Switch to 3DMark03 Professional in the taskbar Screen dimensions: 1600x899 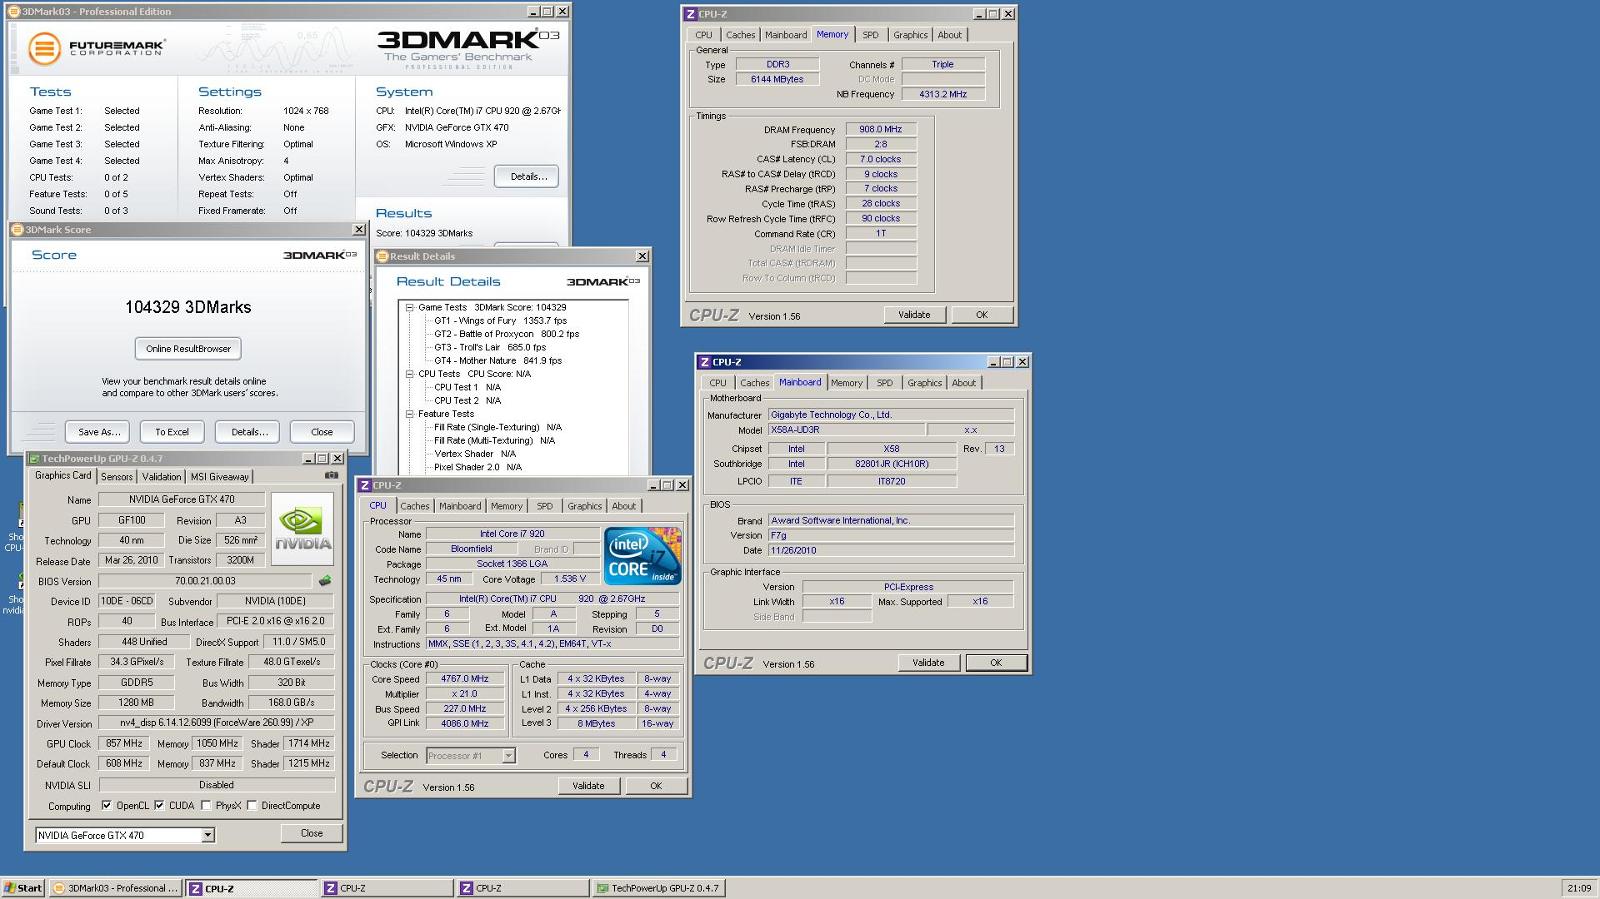click(116, 888)
